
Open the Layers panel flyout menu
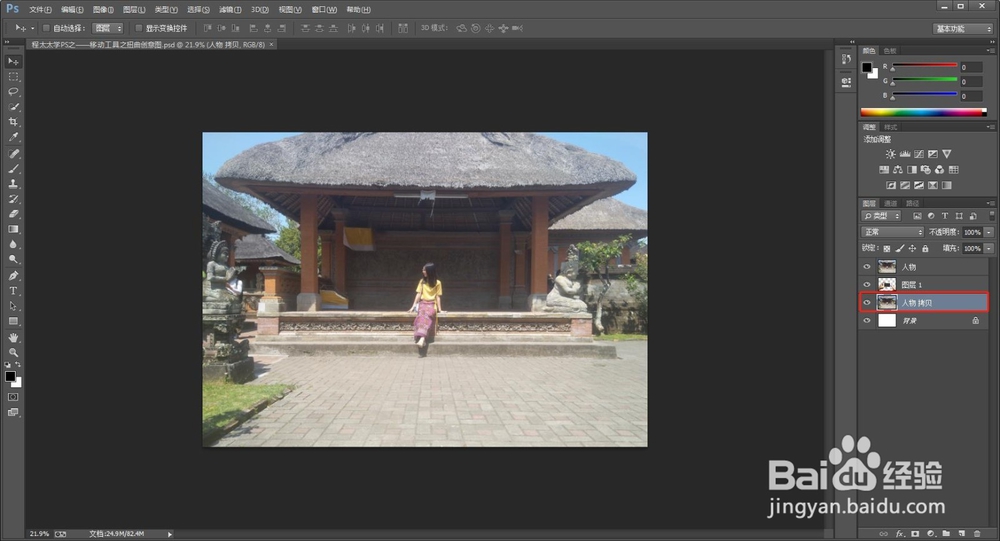coord(990,203)
